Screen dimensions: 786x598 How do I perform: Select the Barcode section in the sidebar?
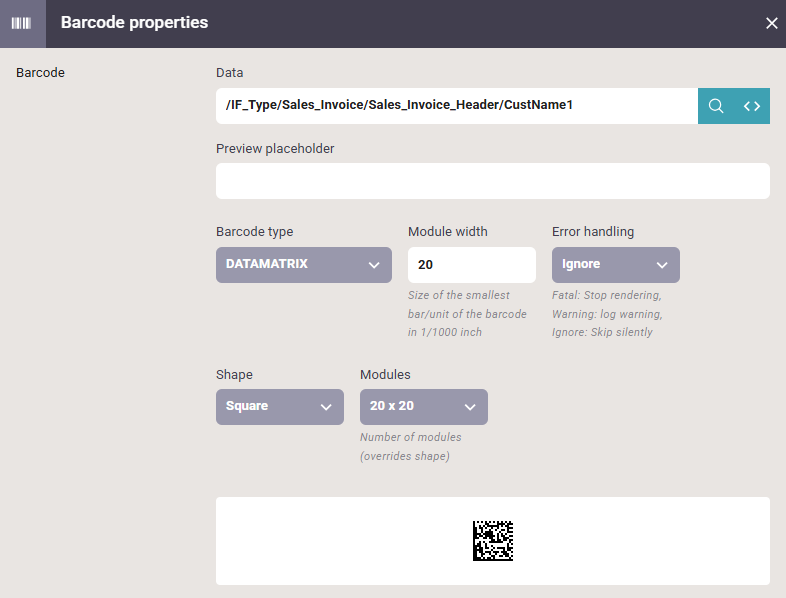pyautogui.click(x=40, y=73)
